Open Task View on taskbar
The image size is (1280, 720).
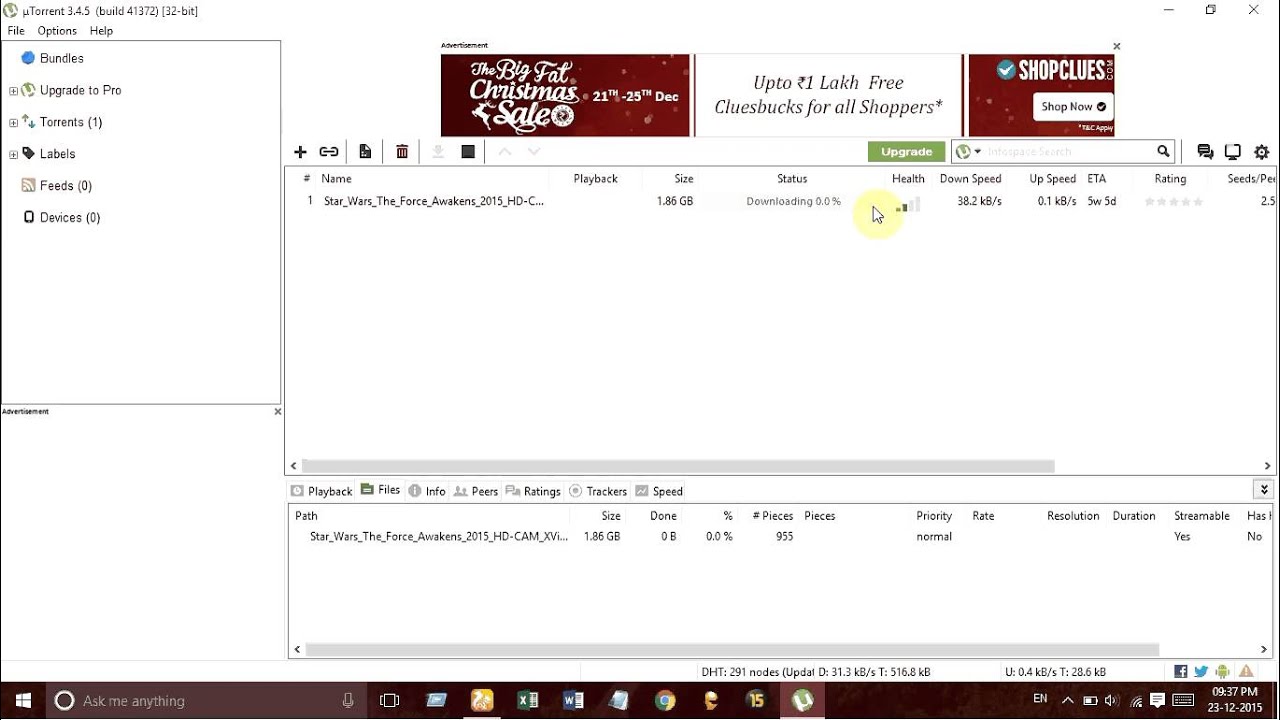[x=390, y=701]
